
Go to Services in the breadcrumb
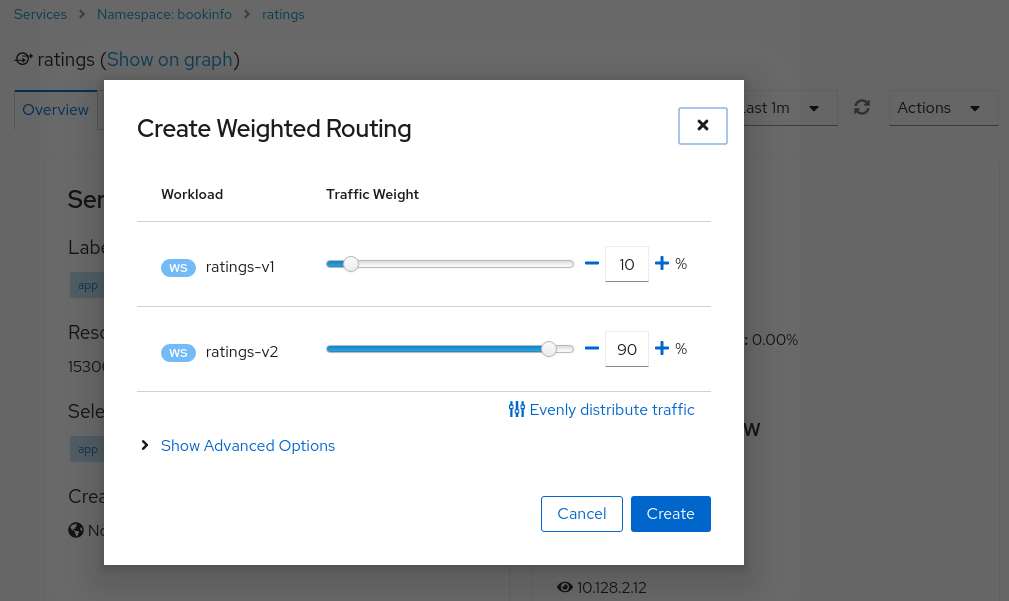coord(40,15)
